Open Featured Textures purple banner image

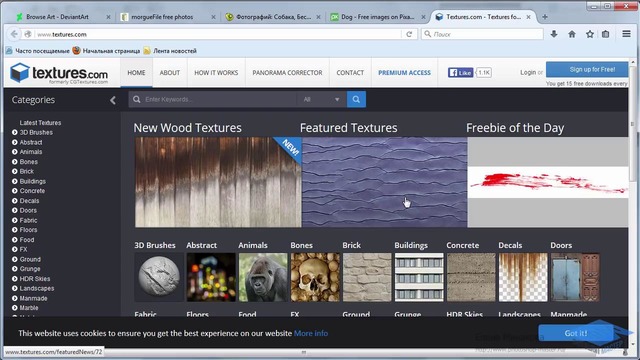coord(384,182)
